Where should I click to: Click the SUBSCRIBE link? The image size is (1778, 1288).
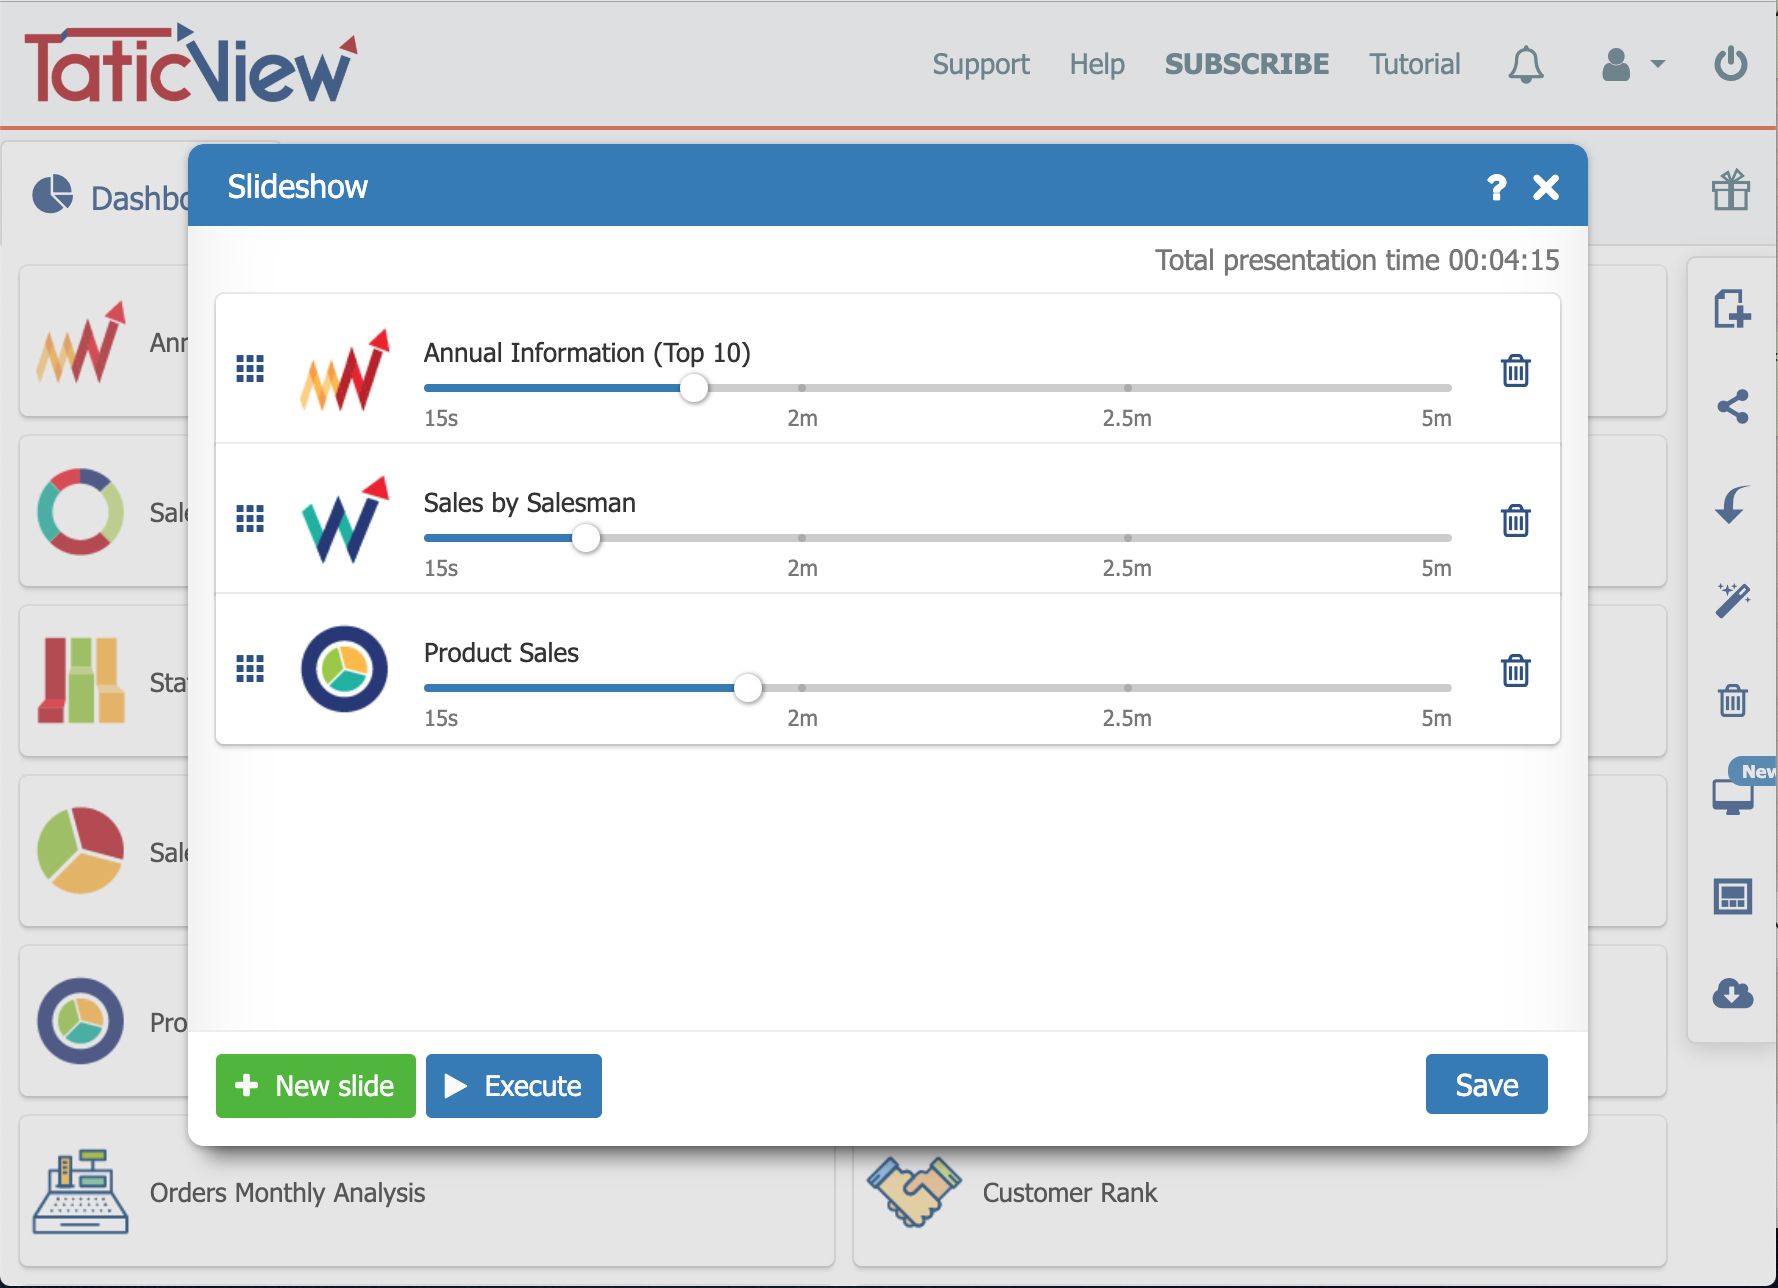pyautogui.click(x=1246, y=64)
